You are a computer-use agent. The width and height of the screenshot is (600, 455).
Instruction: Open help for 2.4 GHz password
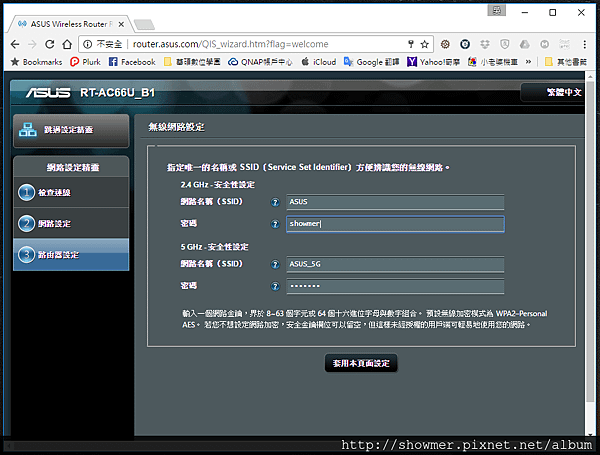(275, 224)
